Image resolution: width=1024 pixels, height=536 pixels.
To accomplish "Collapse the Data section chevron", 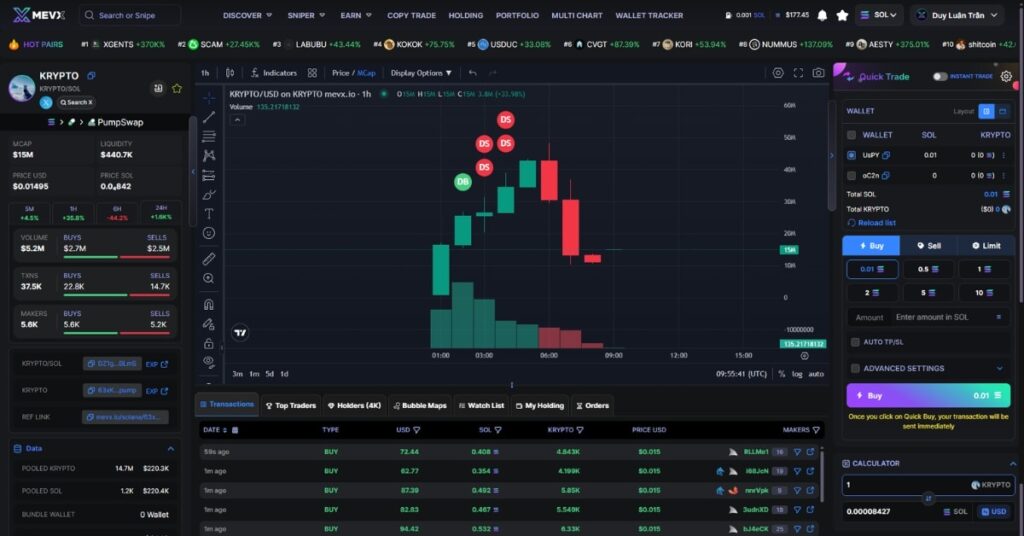I will 170,449.
